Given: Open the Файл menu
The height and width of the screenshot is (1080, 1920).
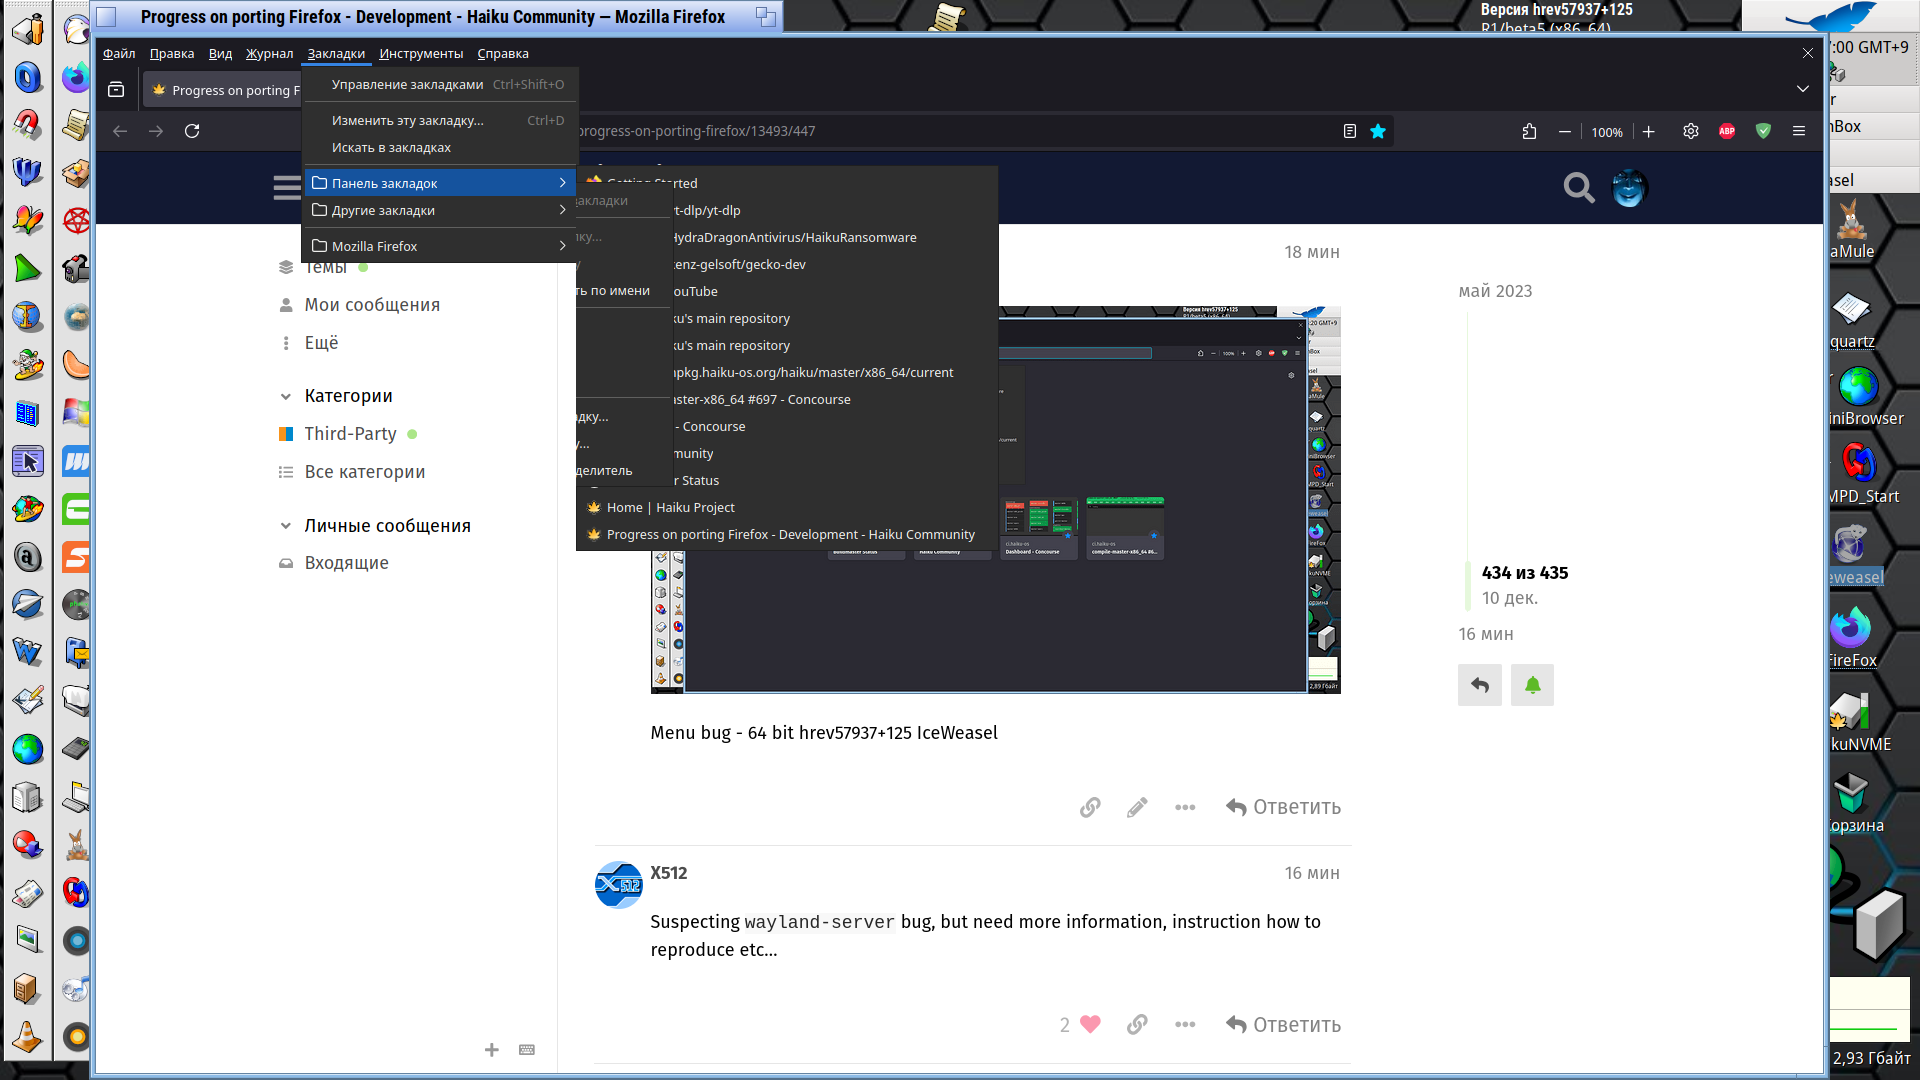Looking at the screenshot, I should click(119, 54).
